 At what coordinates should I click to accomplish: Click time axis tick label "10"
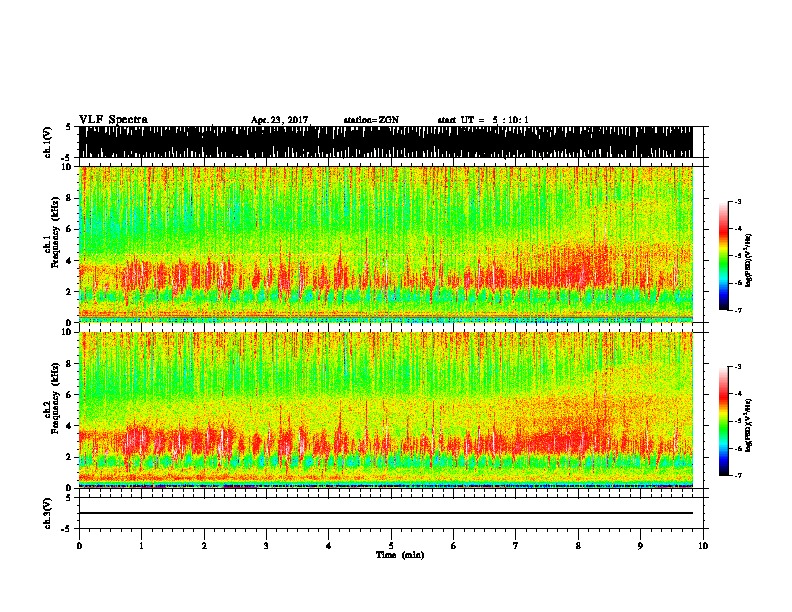(703, 546)
